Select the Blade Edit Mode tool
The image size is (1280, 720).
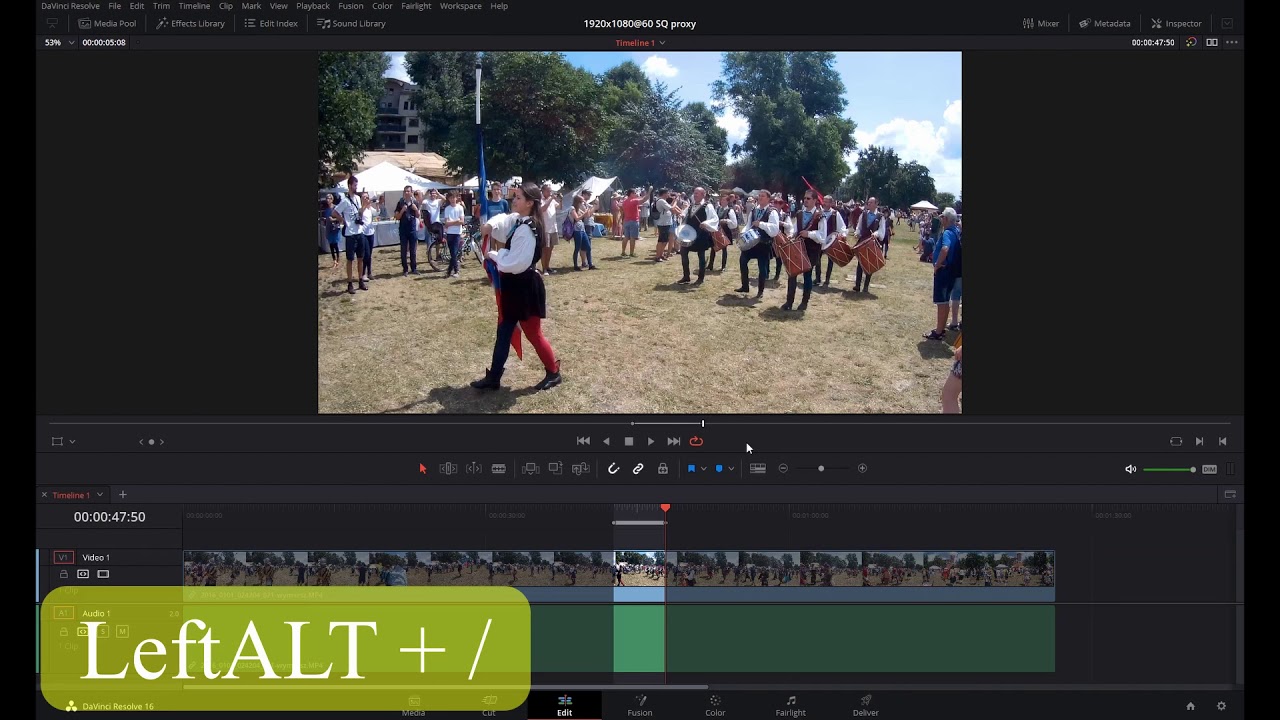(x=498, y=468)
